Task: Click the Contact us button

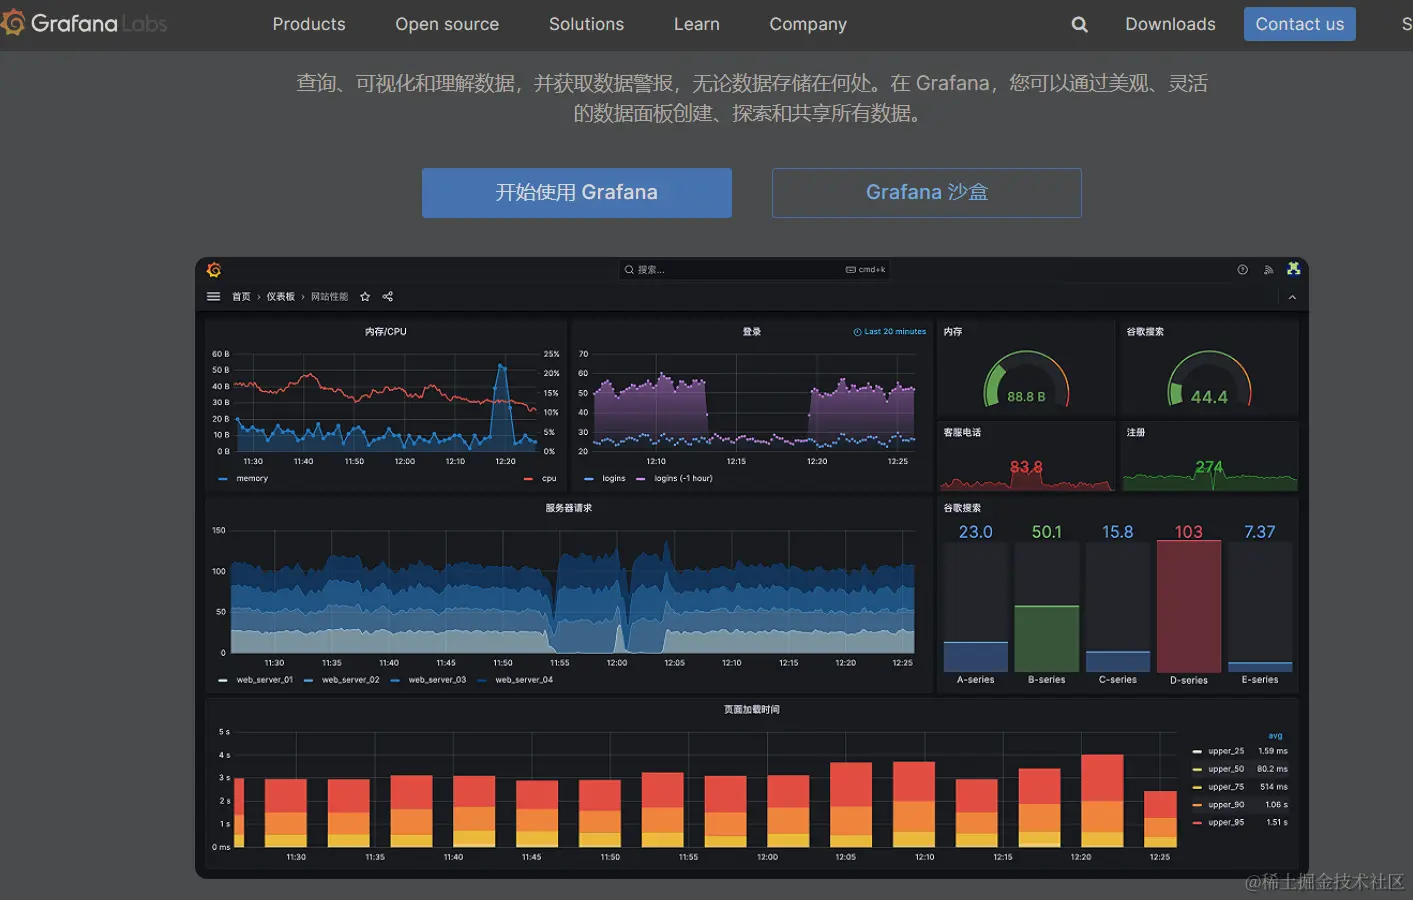Action: coord(1300,24)
